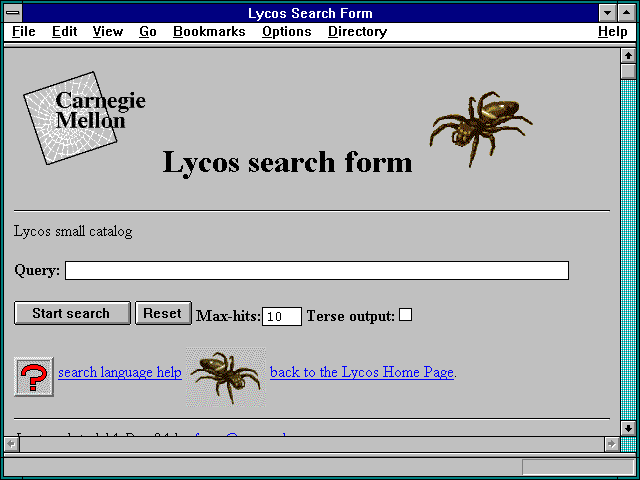
Task: Follow the search language help link
Action: (x=120, y=372)
